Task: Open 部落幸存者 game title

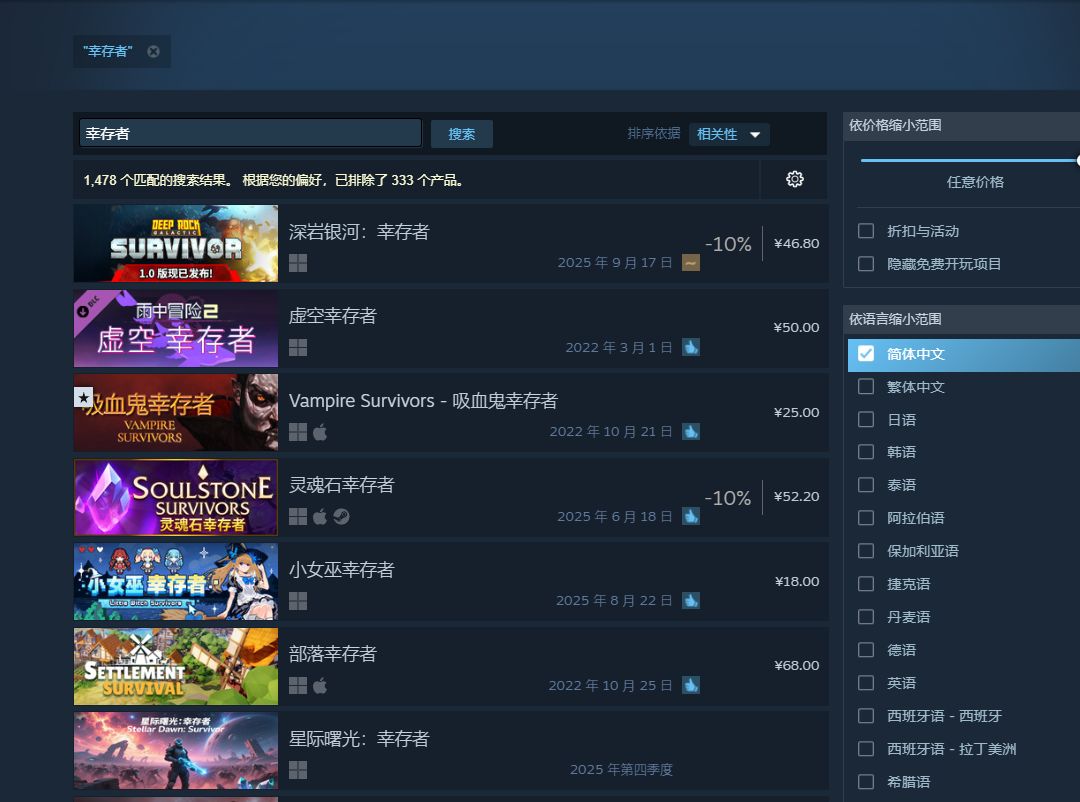Action: pos(333,654)
